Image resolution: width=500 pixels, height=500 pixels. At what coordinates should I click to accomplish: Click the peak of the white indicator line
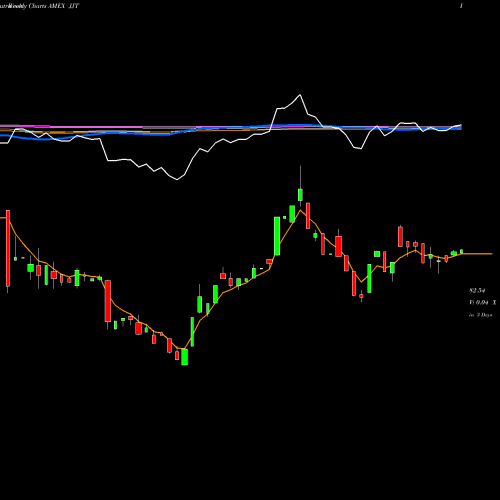300,95
